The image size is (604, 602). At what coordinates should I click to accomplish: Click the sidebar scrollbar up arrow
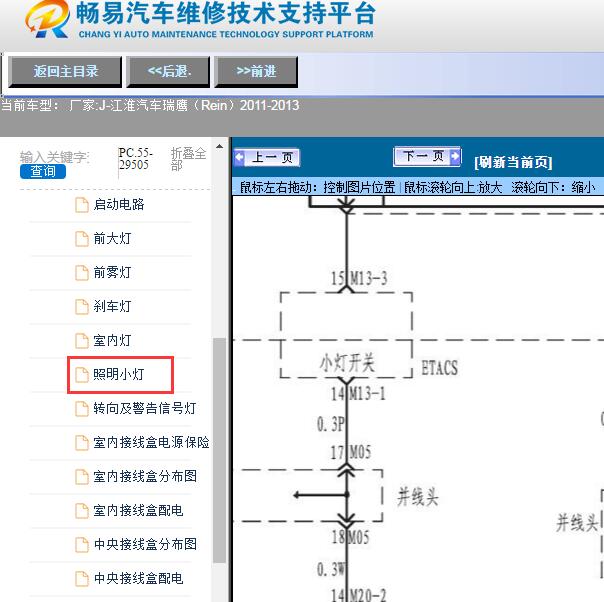click(x=220, y=146)
